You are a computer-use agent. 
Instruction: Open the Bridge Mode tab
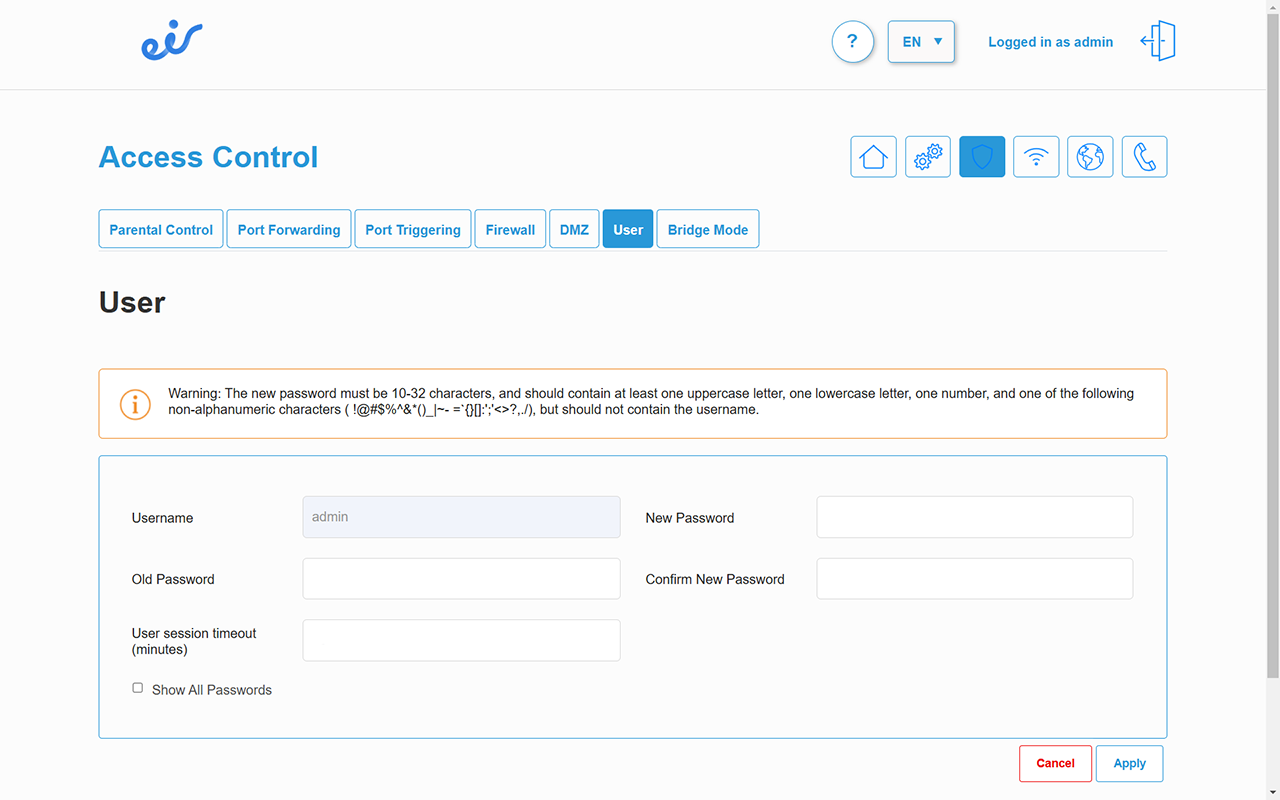707,229
